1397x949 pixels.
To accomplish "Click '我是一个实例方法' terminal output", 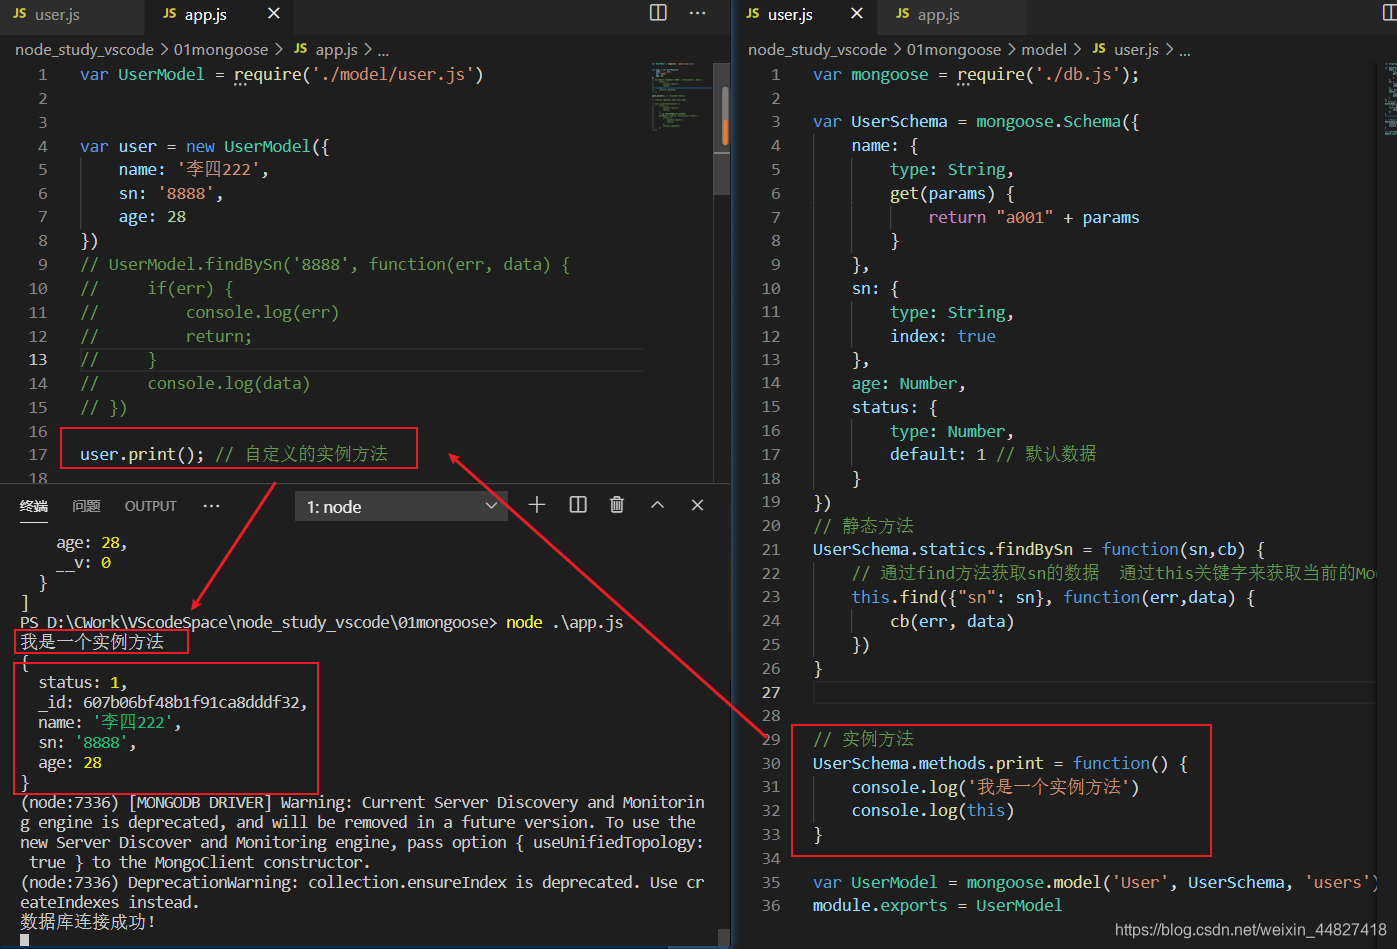I will 92,642.
